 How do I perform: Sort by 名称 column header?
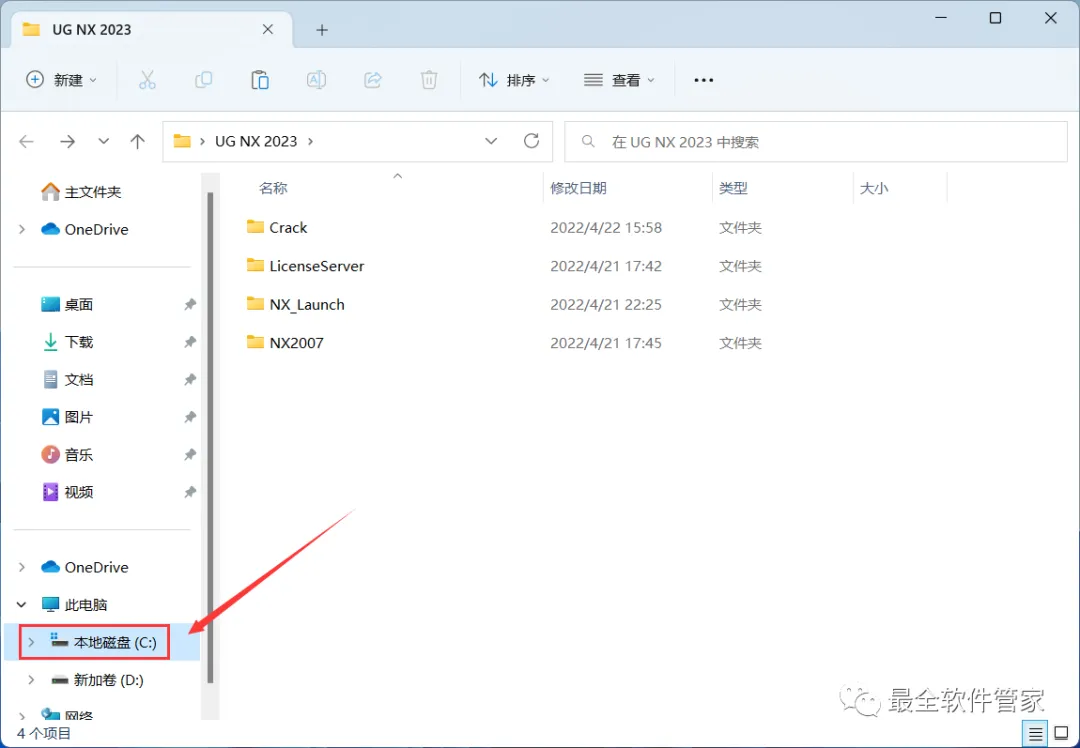(273, 188)
